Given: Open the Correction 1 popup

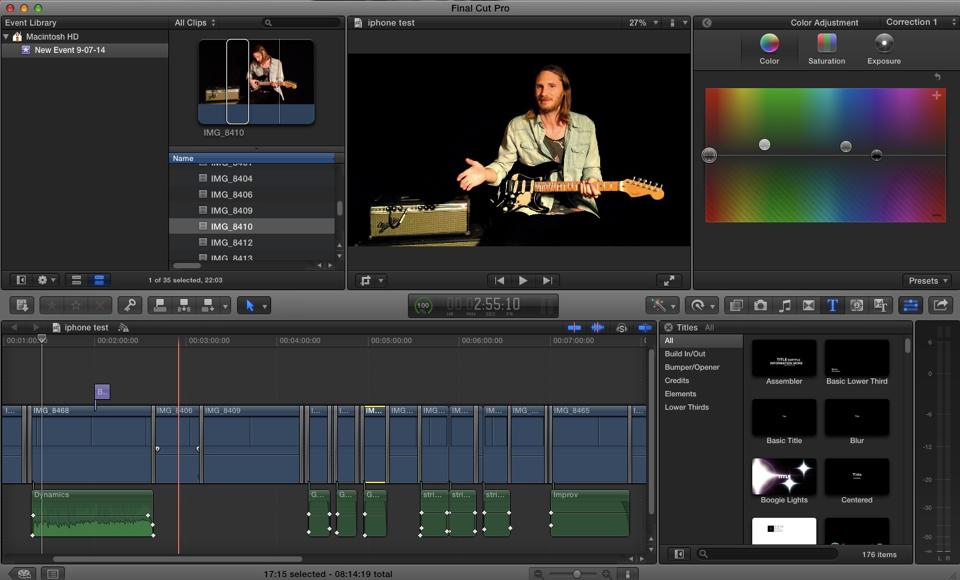Looking at the screenshot, I should [920, 22].
